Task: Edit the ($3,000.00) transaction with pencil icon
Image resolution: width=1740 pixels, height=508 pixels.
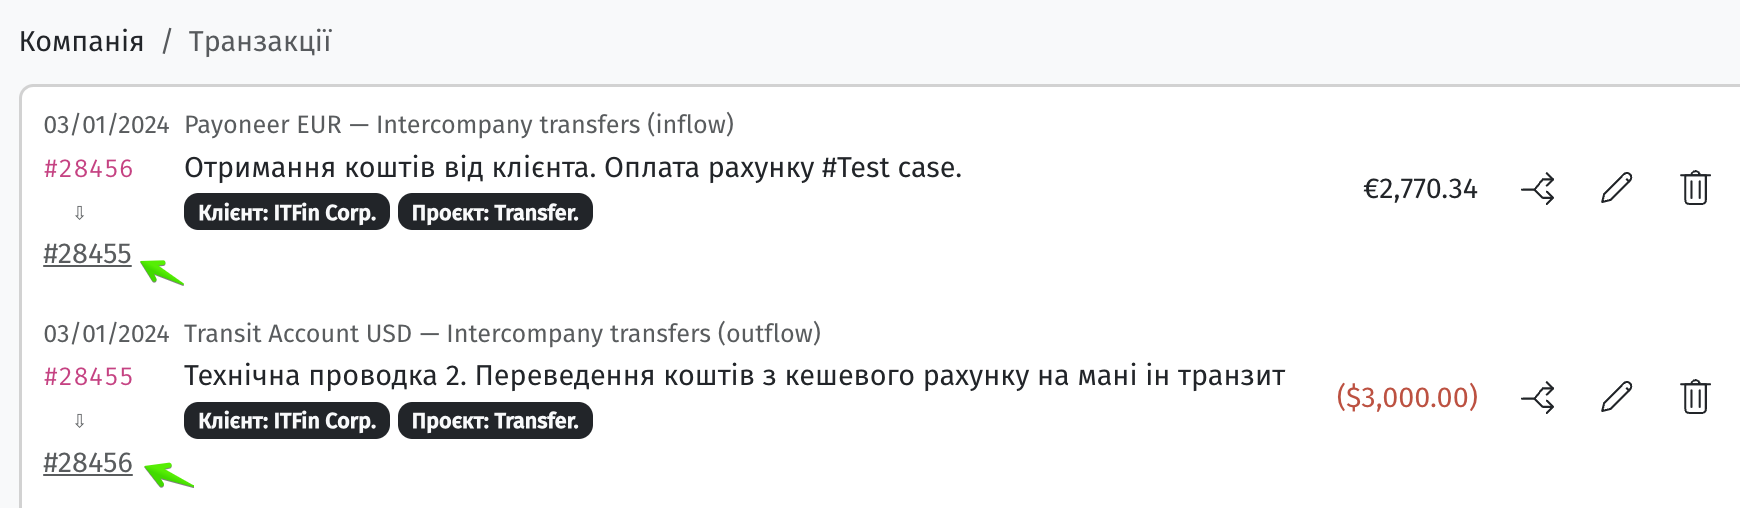Action: click(x=1616, y=397)
